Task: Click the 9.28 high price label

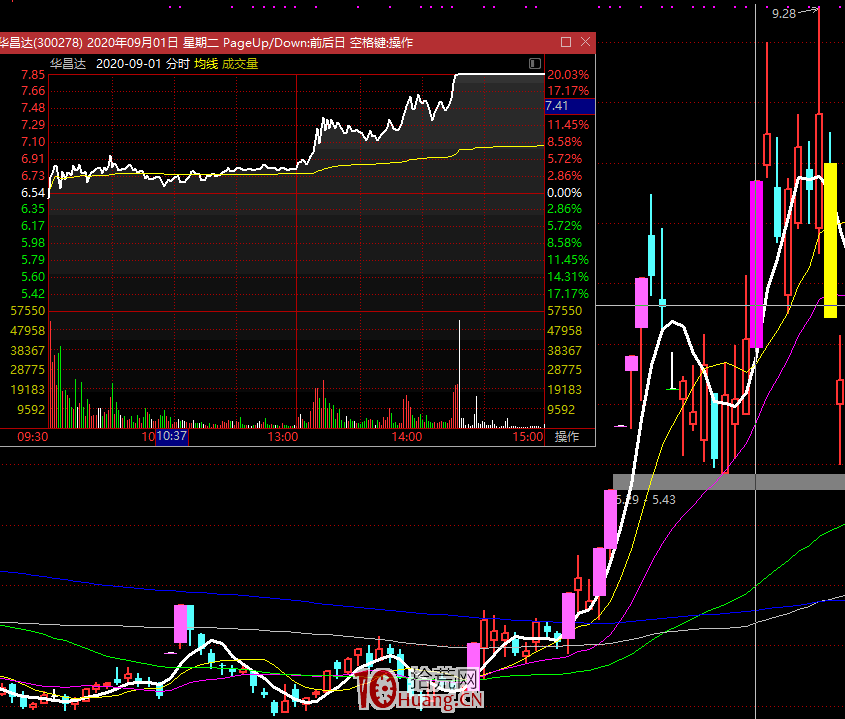Action: coord(784,13)
